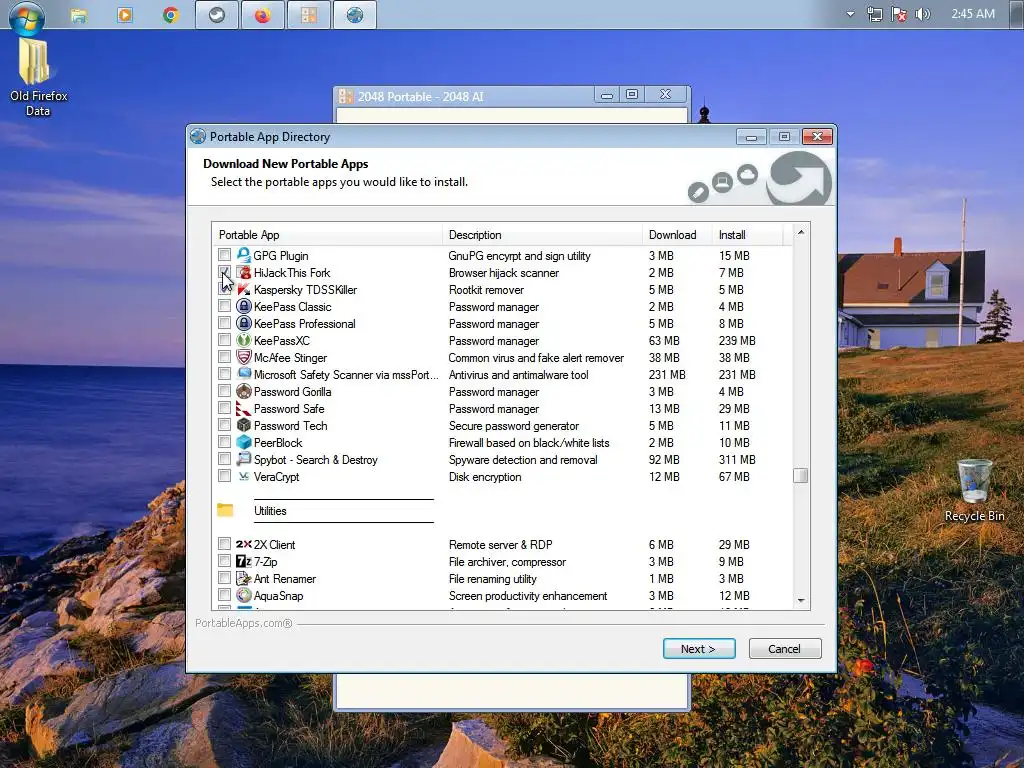Click the PeerBlock icon

pos(244,442)
